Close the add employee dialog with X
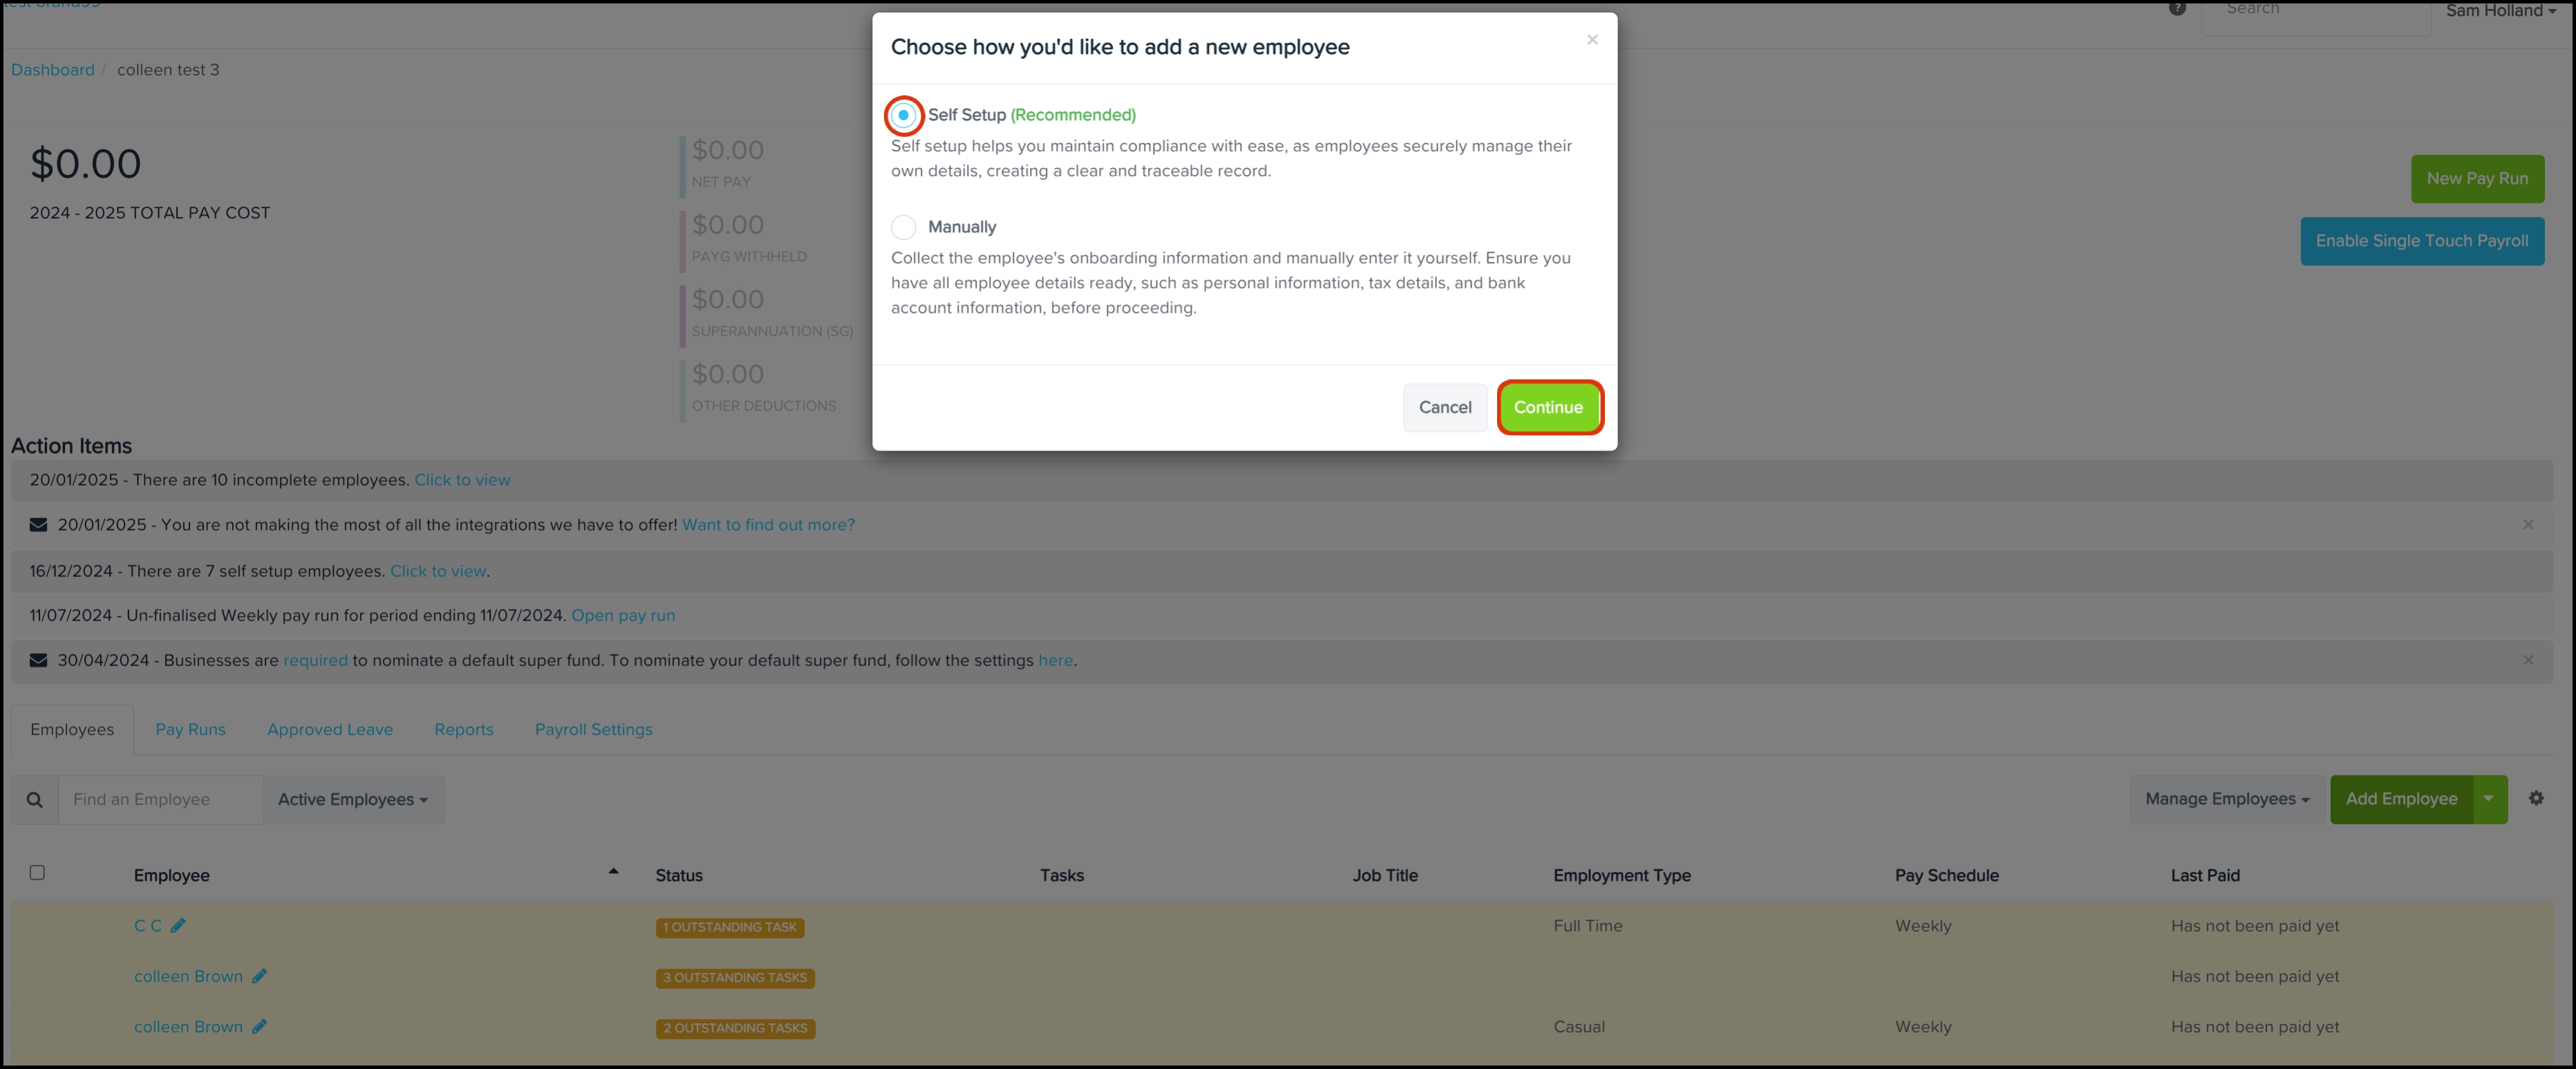Screen dimensions: 2576x1069 tap(1592, 40)
